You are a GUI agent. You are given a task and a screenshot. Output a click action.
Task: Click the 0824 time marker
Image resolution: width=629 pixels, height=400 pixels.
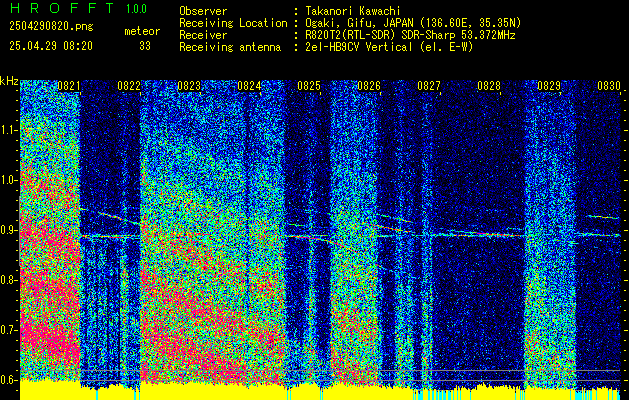pyautogui.click(x=249, y=85)
